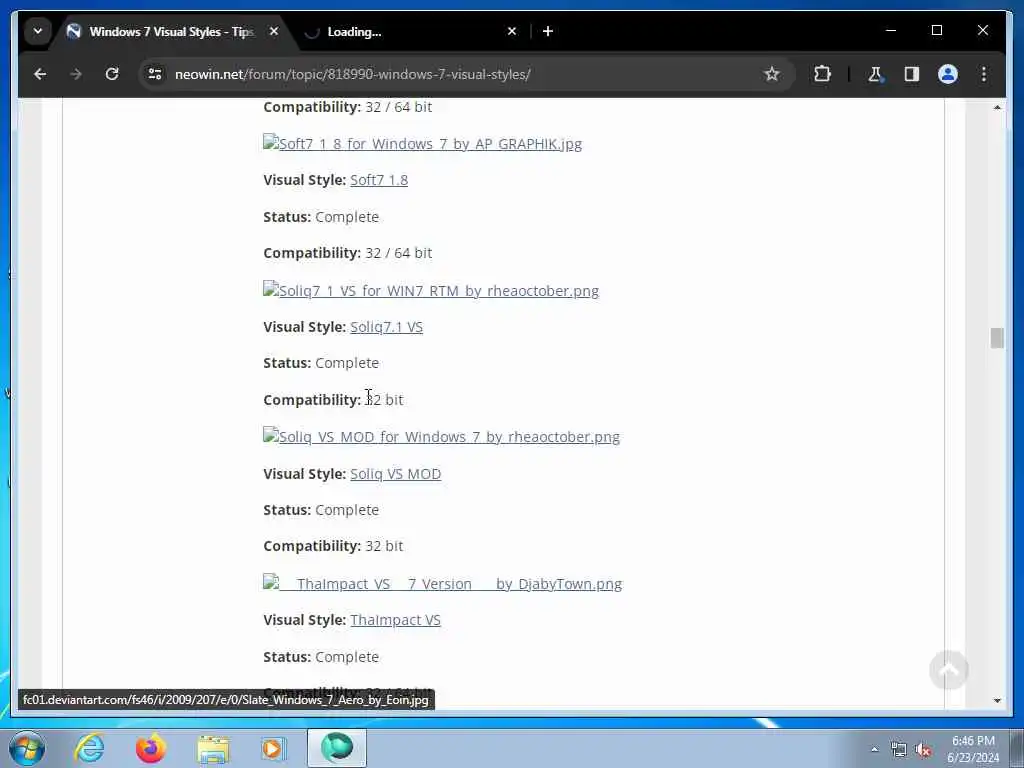This screenshot has height=768, width=1024.
Task: Click the neowin.net address bar URL
Action: (353, 74)
